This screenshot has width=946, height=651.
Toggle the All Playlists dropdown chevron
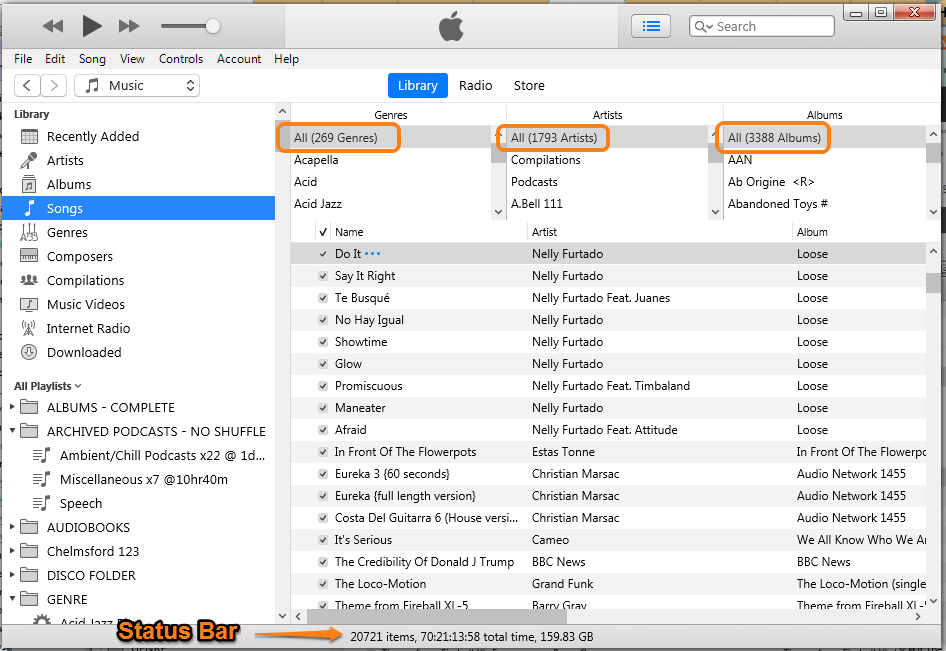point(78,386)
